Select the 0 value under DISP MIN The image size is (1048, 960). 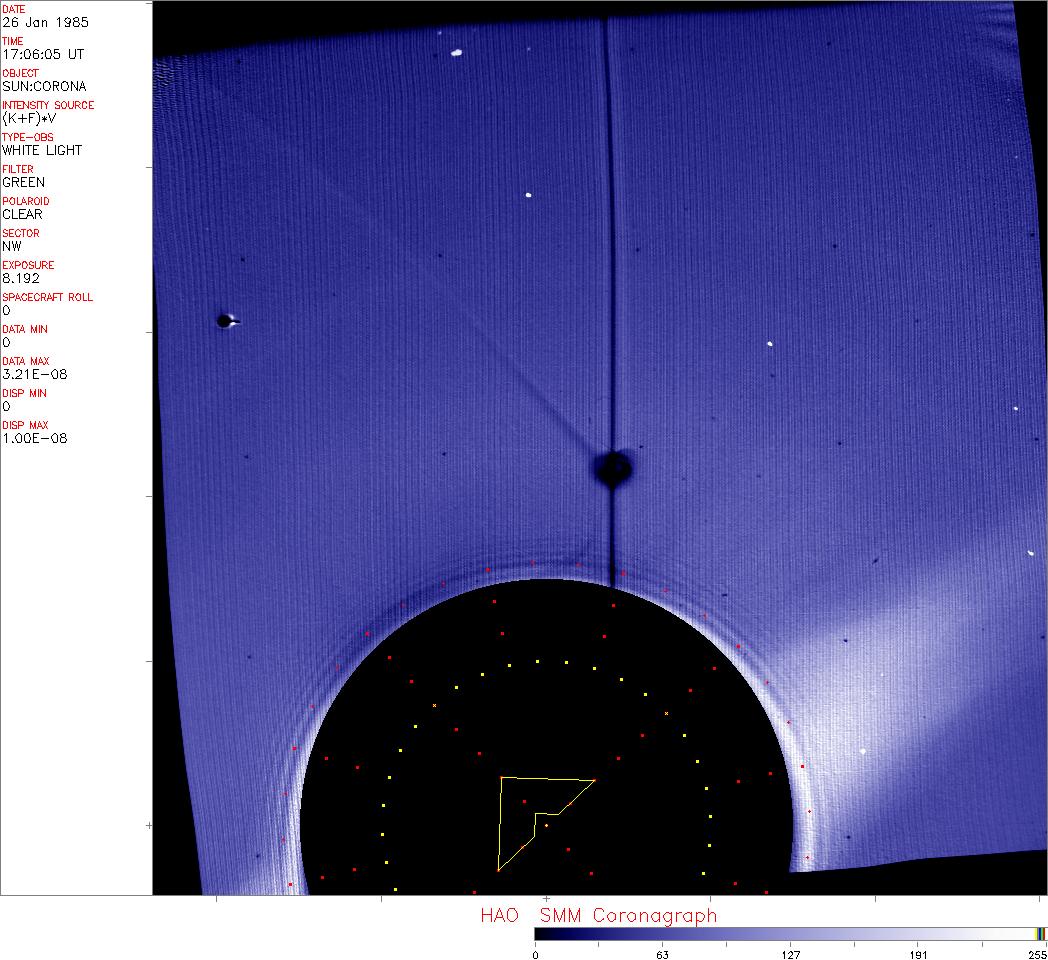point(6,407)
